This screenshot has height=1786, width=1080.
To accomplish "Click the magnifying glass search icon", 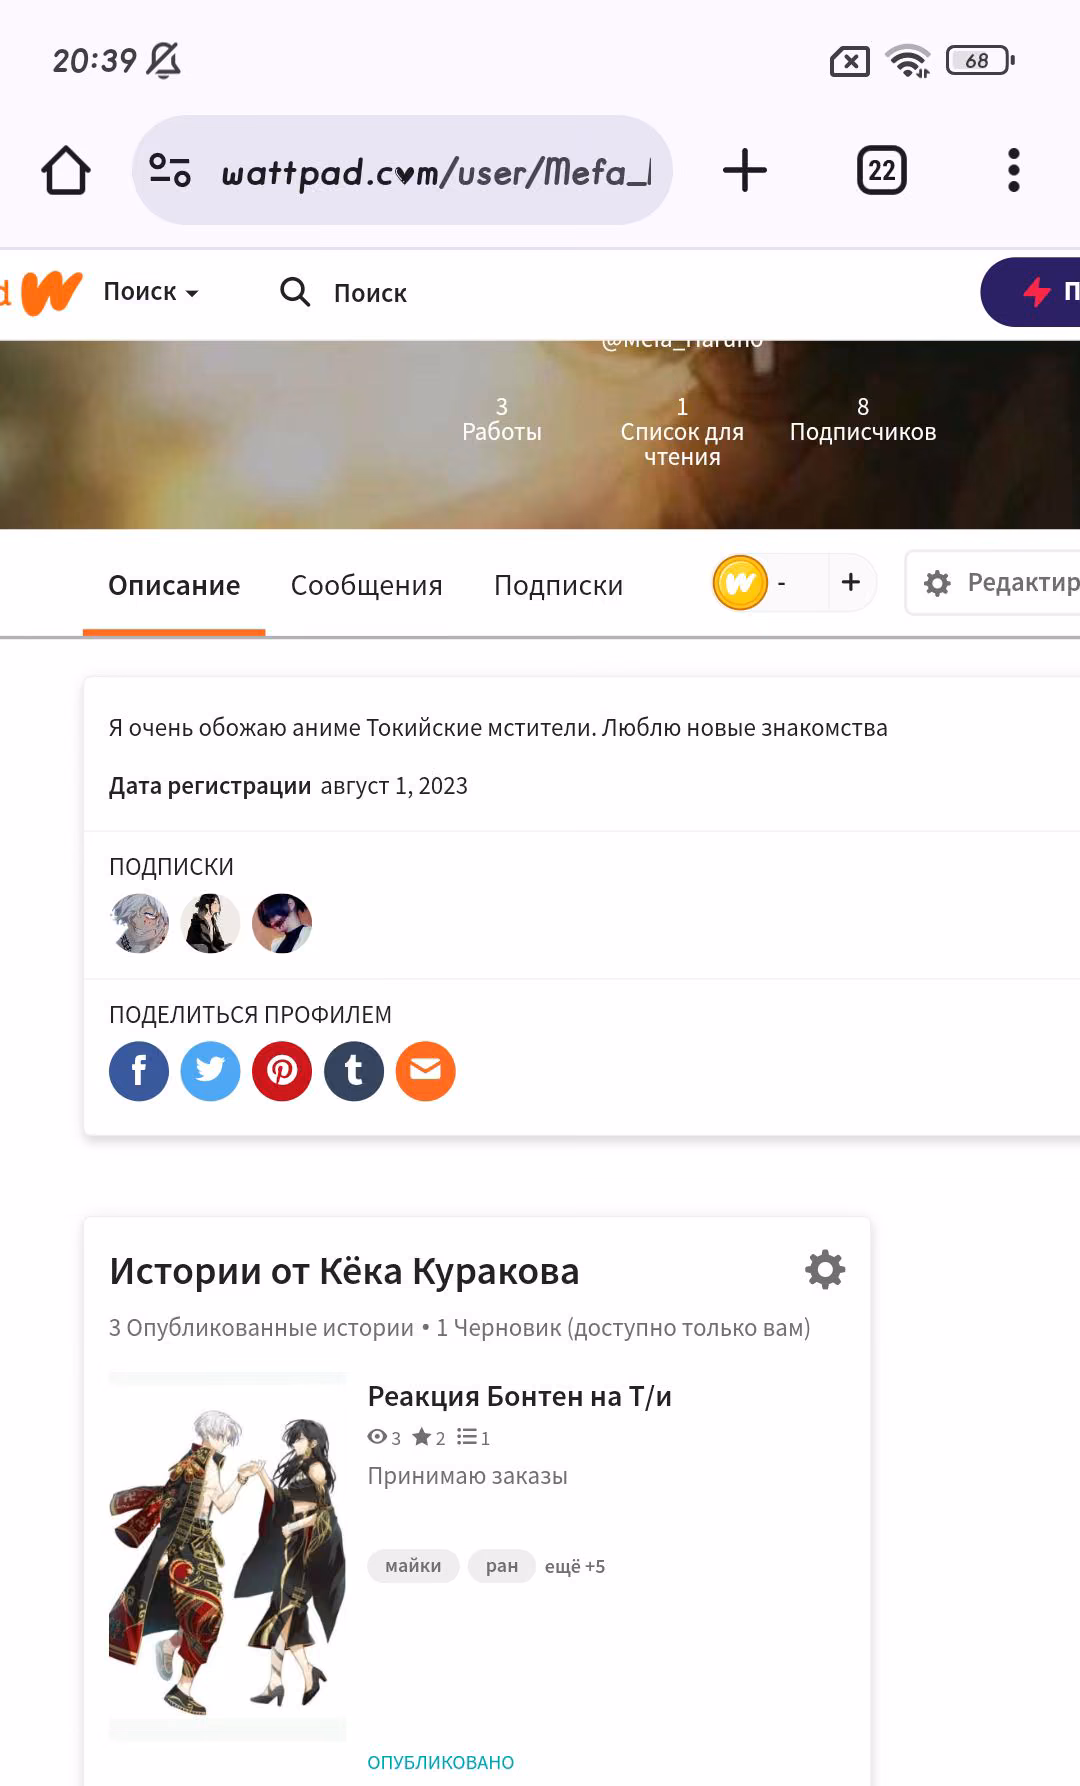I will point(295,292).
